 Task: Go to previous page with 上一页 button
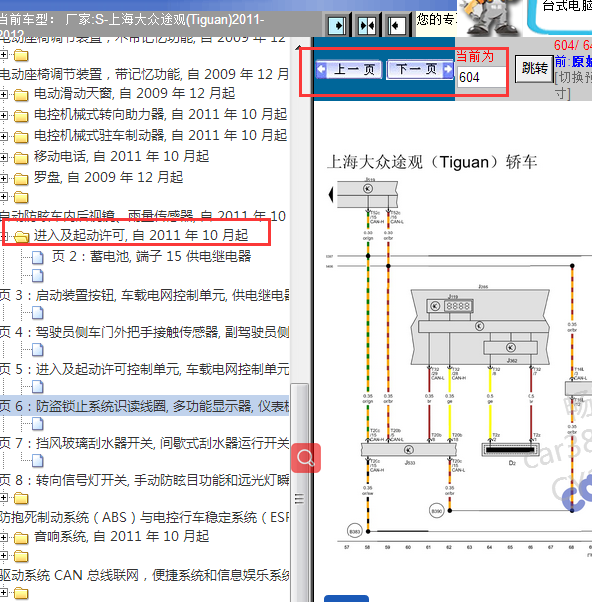(x=349, y=69)
